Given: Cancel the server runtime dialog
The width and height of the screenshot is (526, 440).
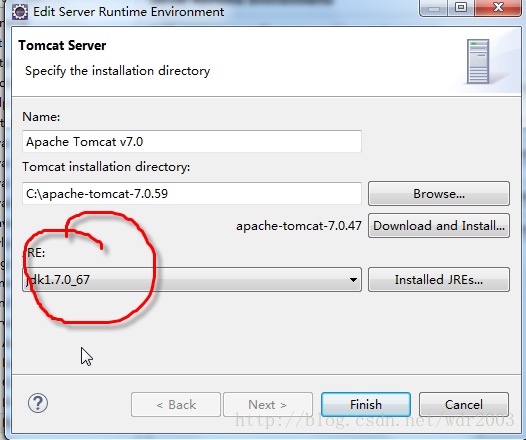Looking at the screenshot, I should pos(464,404).
